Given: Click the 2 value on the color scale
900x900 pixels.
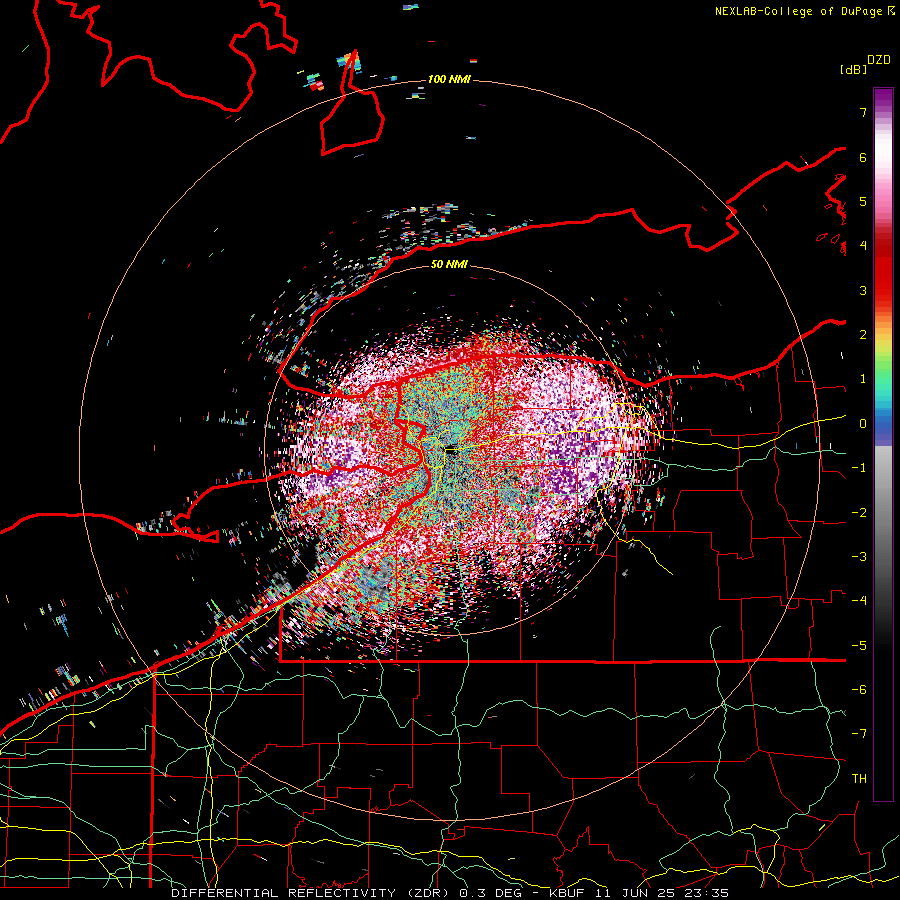Looking at the screenshot, I should (863, 335).
